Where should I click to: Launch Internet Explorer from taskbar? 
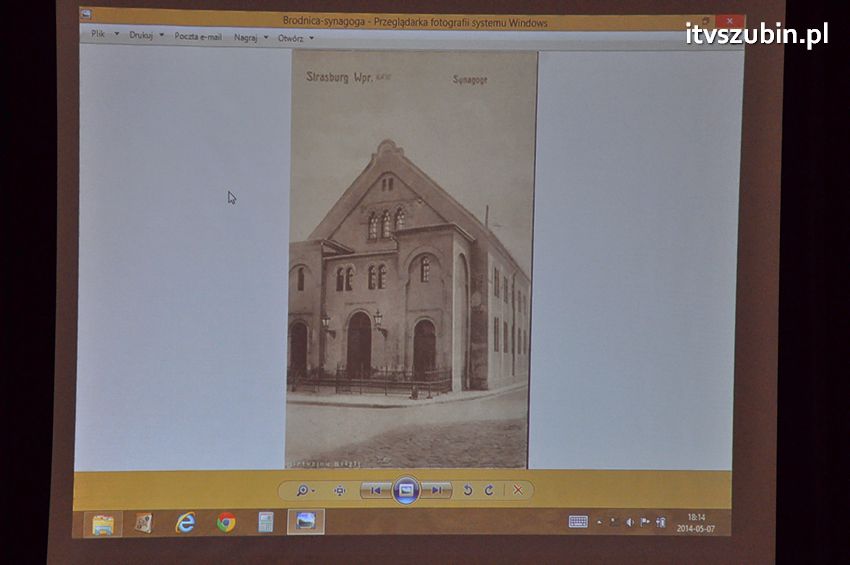pyautogui.click(x=186, y=522)
